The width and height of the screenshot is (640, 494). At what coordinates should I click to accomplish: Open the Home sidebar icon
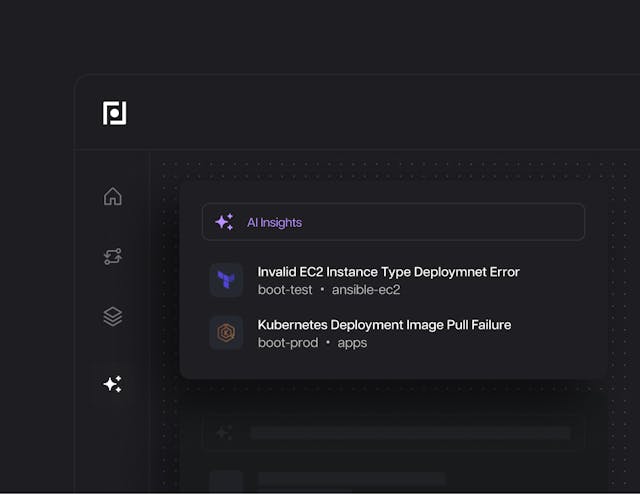[113, 196]
